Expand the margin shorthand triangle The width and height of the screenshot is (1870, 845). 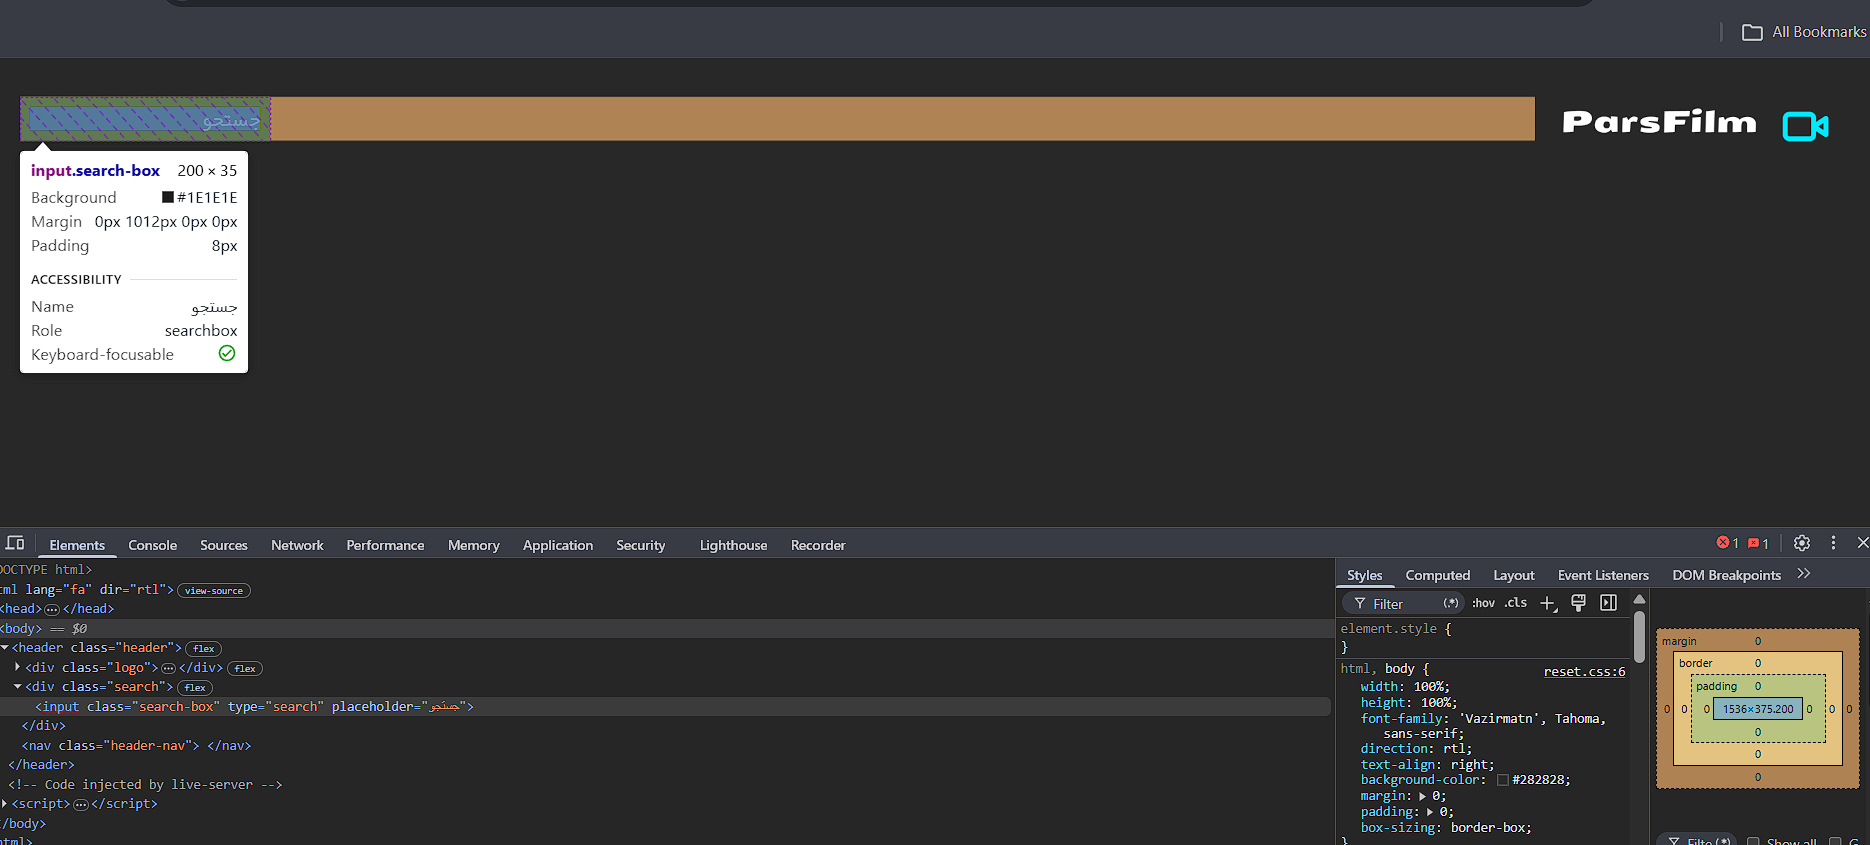tap(1422, 796)
